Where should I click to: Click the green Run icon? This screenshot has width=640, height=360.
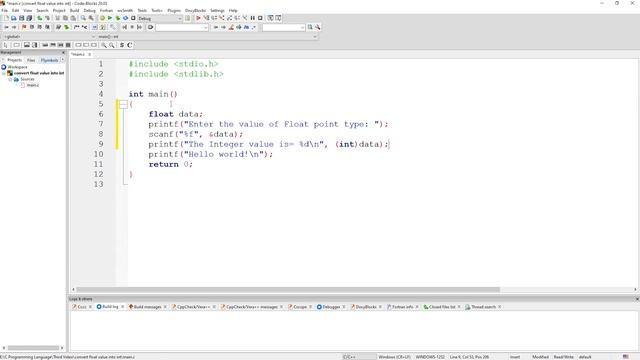110,18
